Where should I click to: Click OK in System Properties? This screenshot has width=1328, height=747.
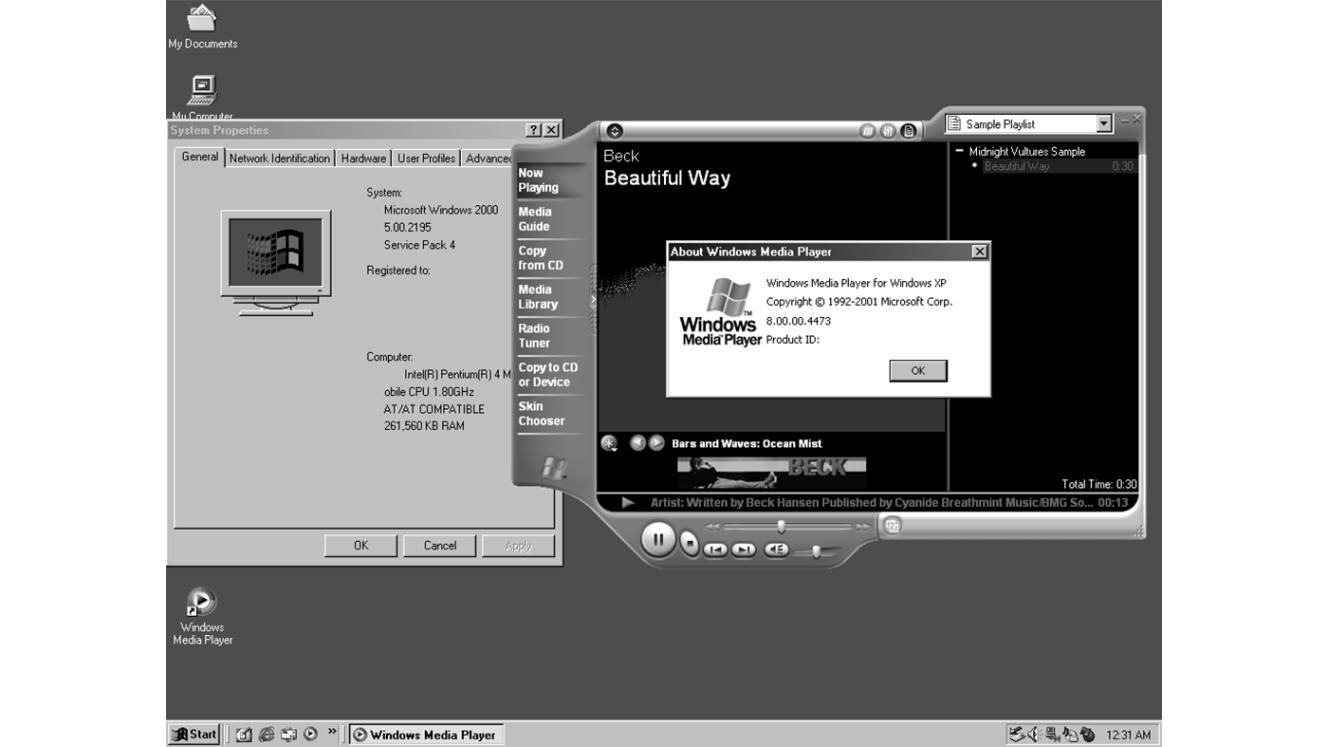click(x=361, y=546)
